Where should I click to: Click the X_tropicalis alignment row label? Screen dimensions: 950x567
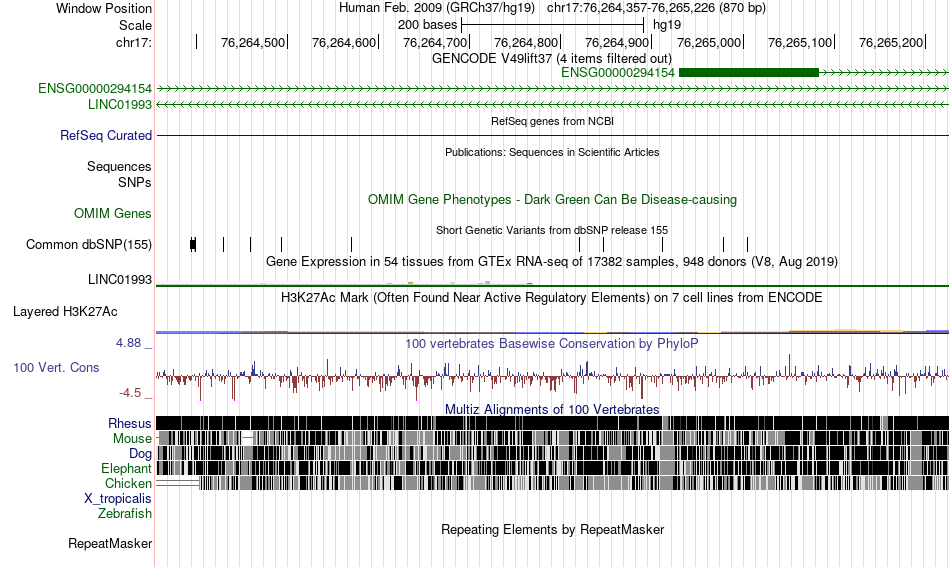point(118,498)
